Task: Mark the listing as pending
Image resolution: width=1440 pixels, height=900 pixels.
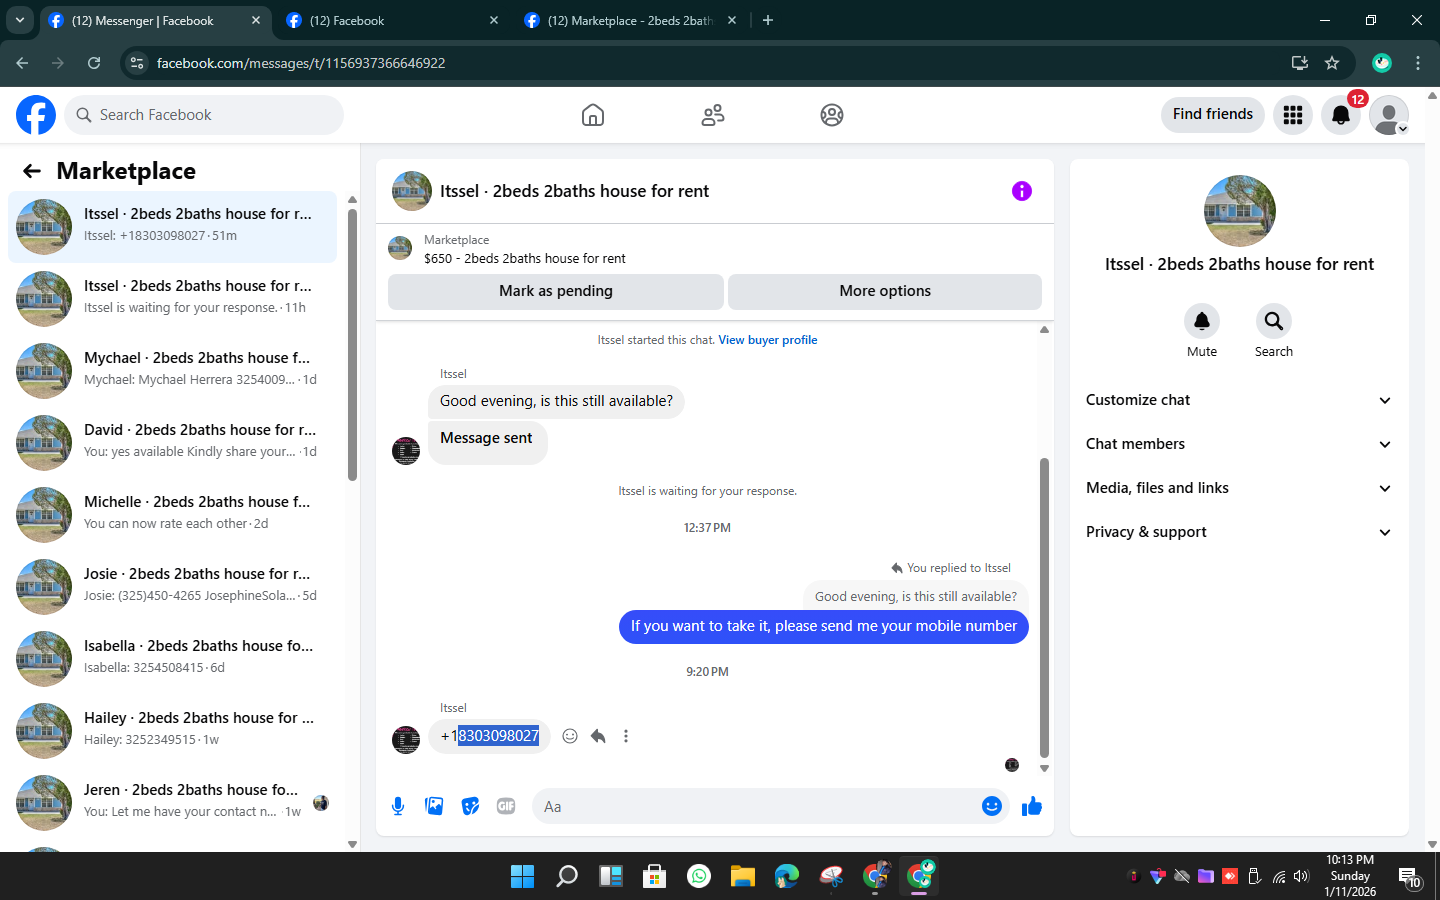Action: coord(556,291)
